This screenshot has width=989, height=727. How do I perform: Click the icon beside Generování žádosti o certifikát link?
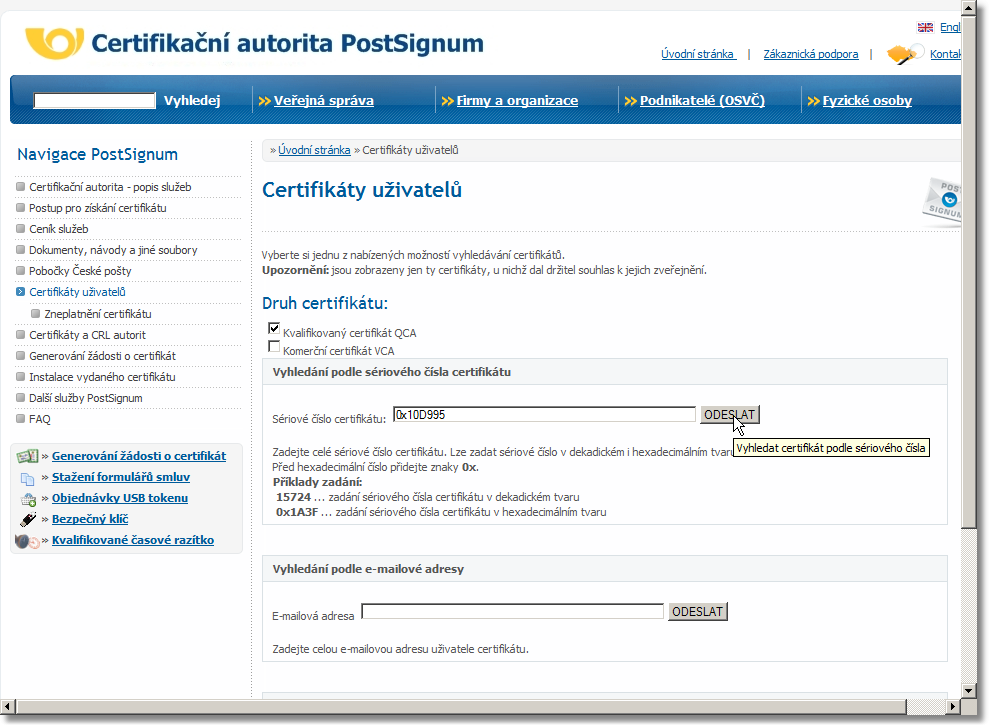pyautogui.click(x=27, y=456)
